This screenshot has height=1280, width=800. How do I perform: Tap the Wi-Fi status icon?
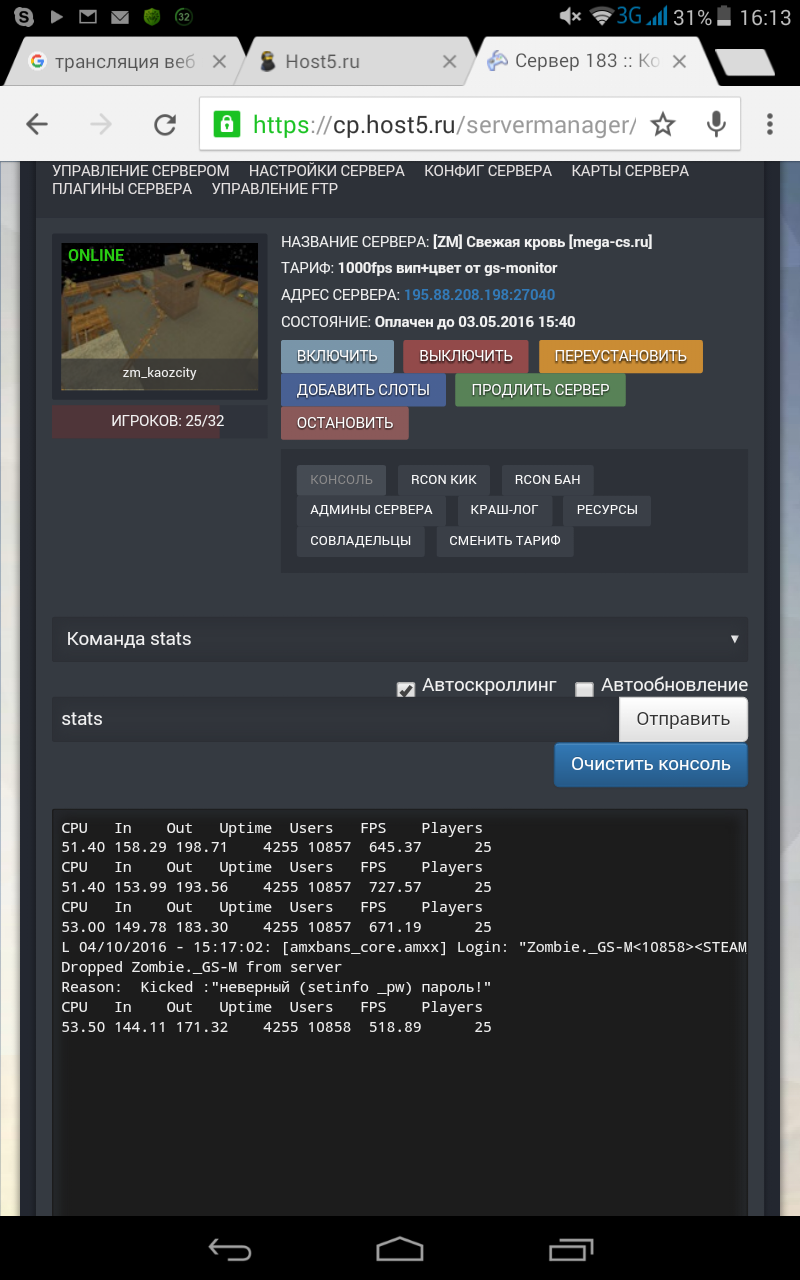(x=602, y=17)
